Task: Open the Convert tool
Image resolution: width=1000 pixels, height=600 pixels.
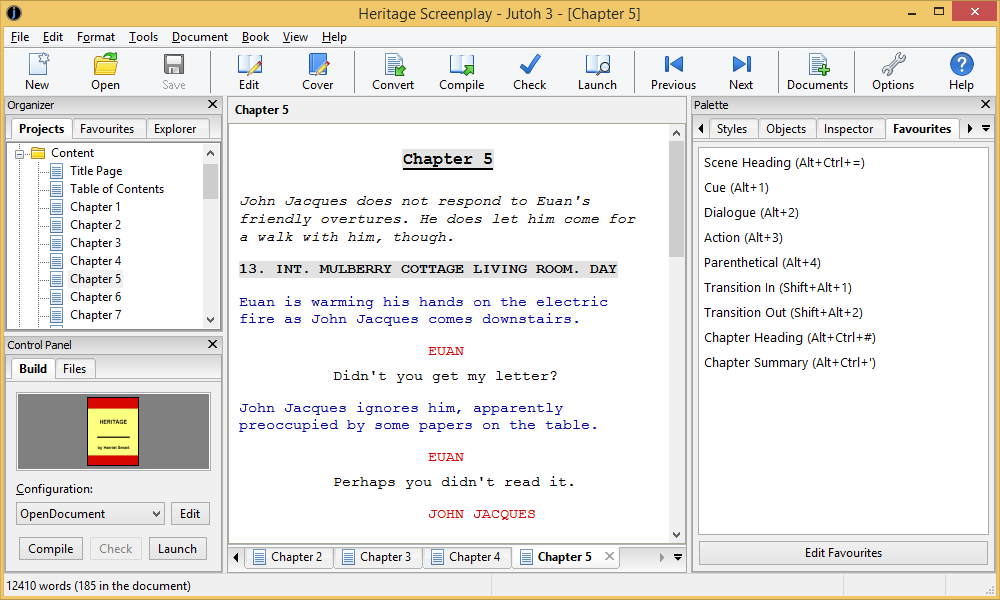Action: pos(393,71)
